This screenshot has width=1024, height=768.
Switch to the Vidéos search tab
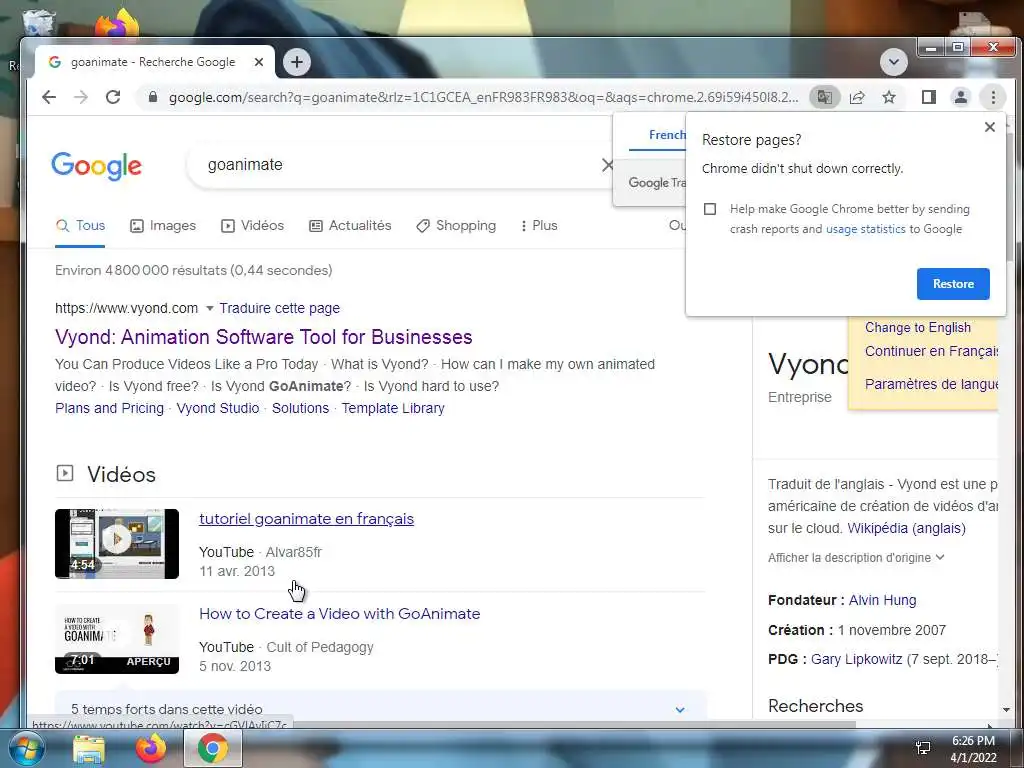click(253, 226)
